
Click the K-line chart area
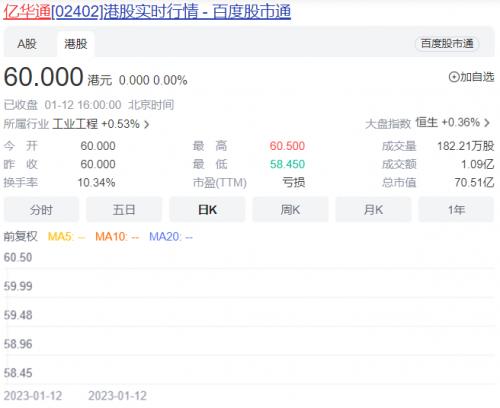click(x=250, y=315)
